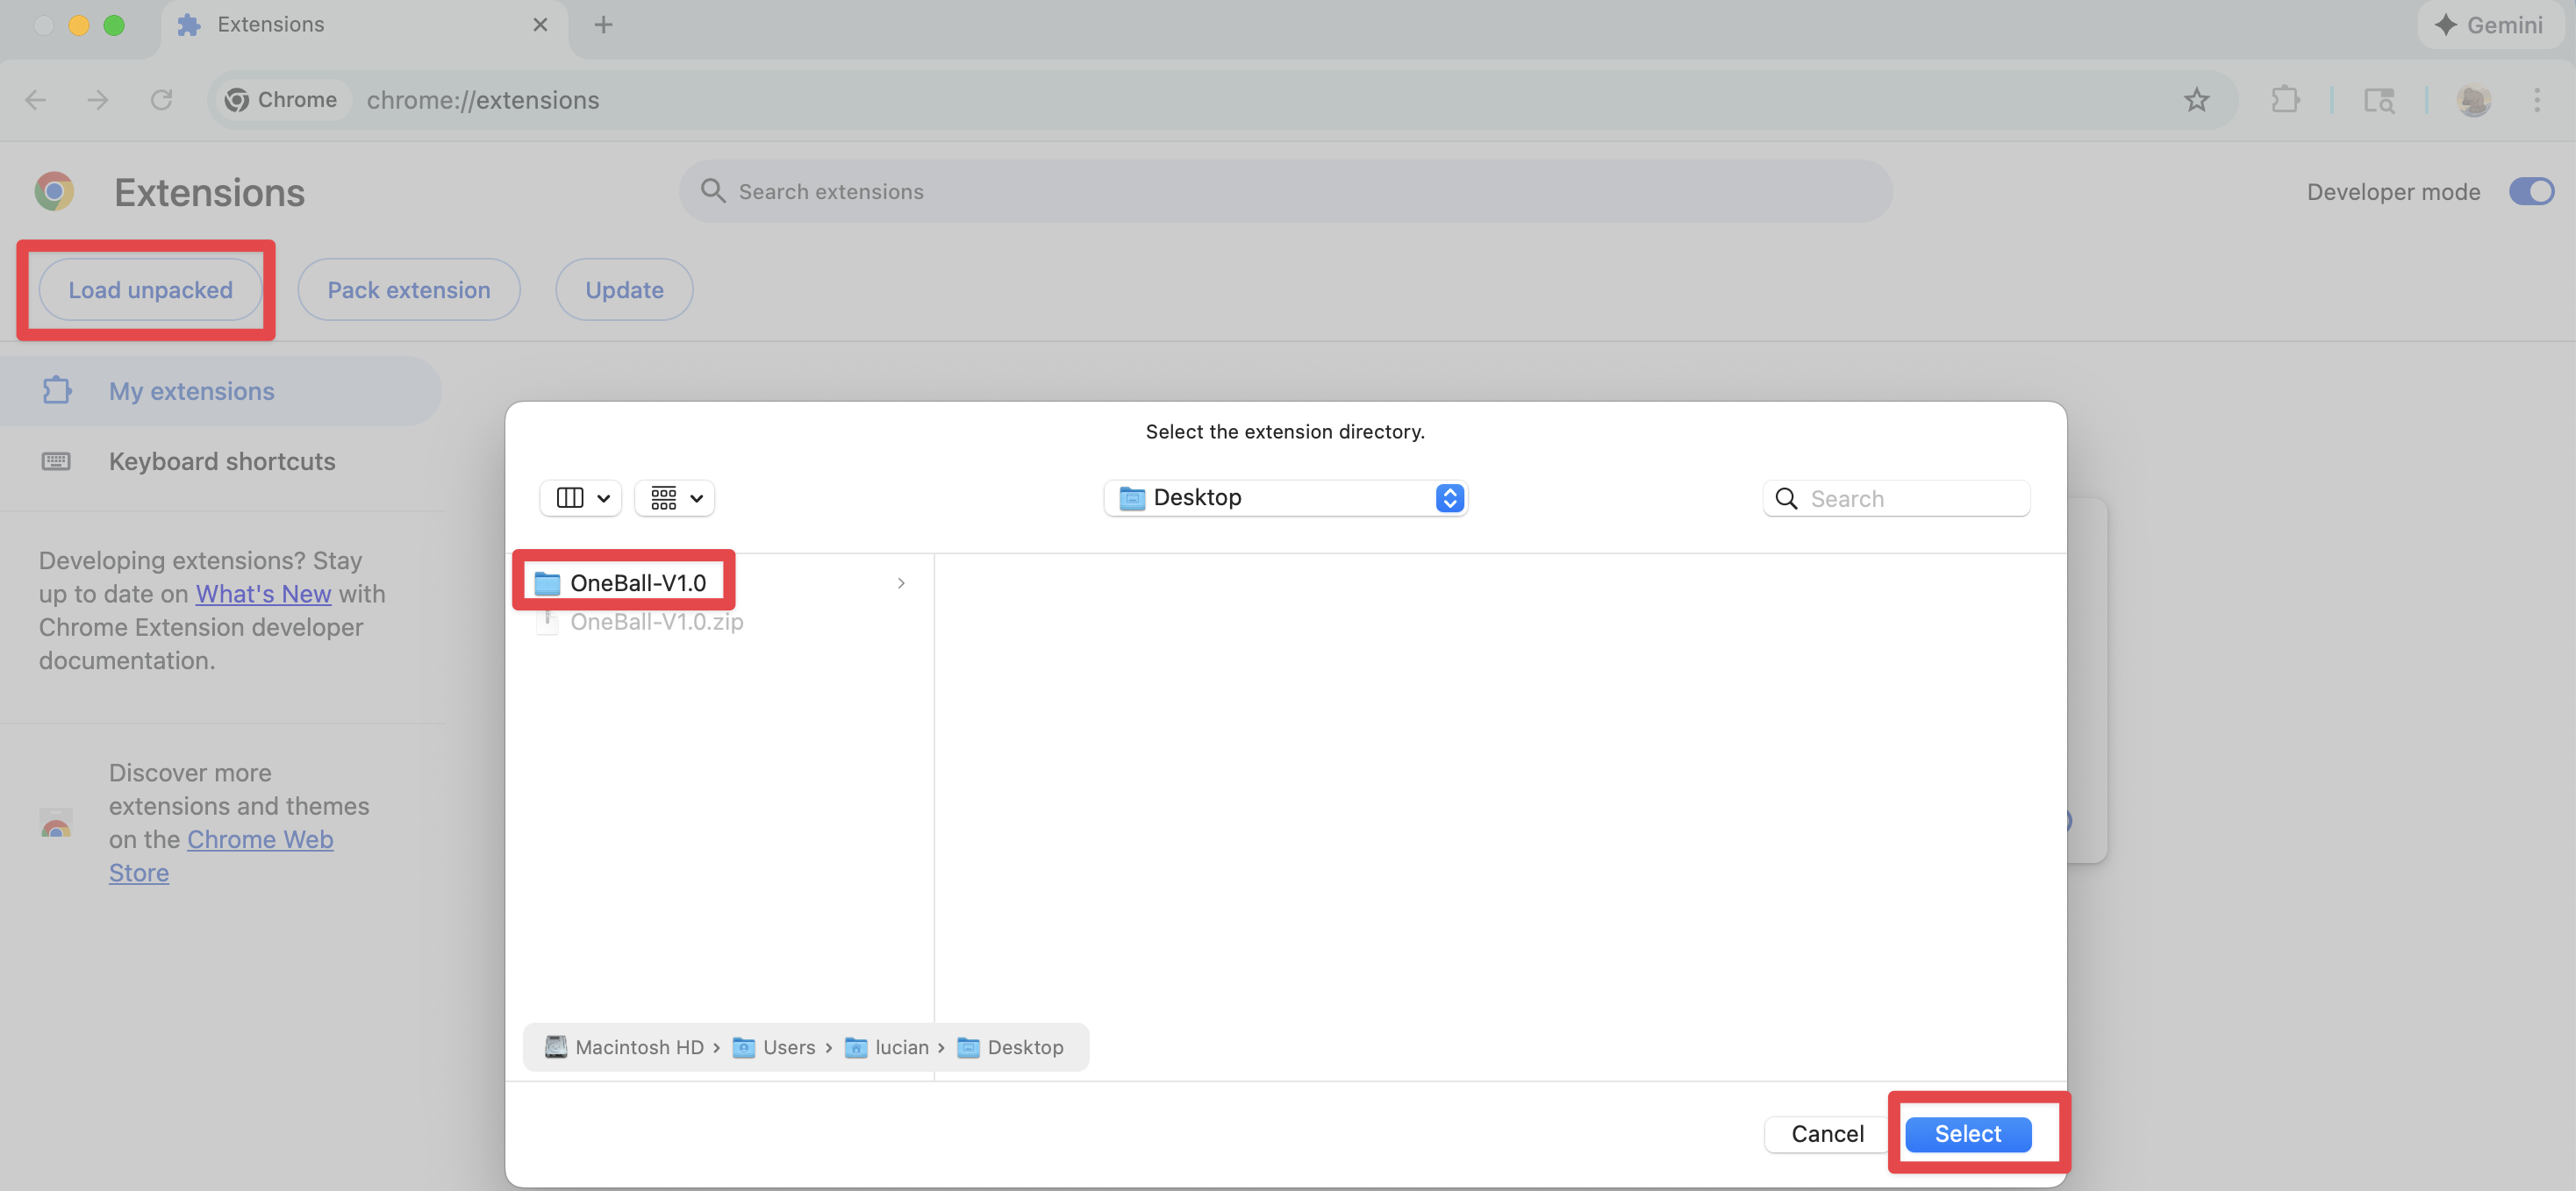Open the grid grouping options dropdown
Image resolution: width=2576 pixels, height=1191 pixels.
[x=675, y=498]
